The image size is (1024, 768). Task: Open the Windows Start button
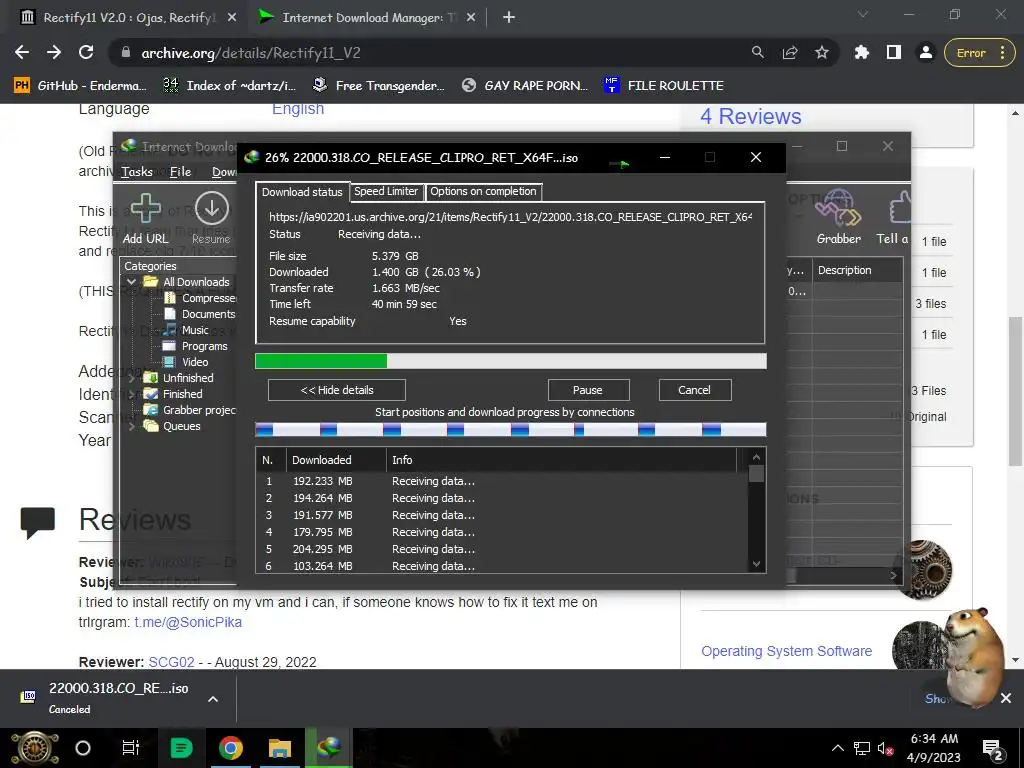coord(35,748)
